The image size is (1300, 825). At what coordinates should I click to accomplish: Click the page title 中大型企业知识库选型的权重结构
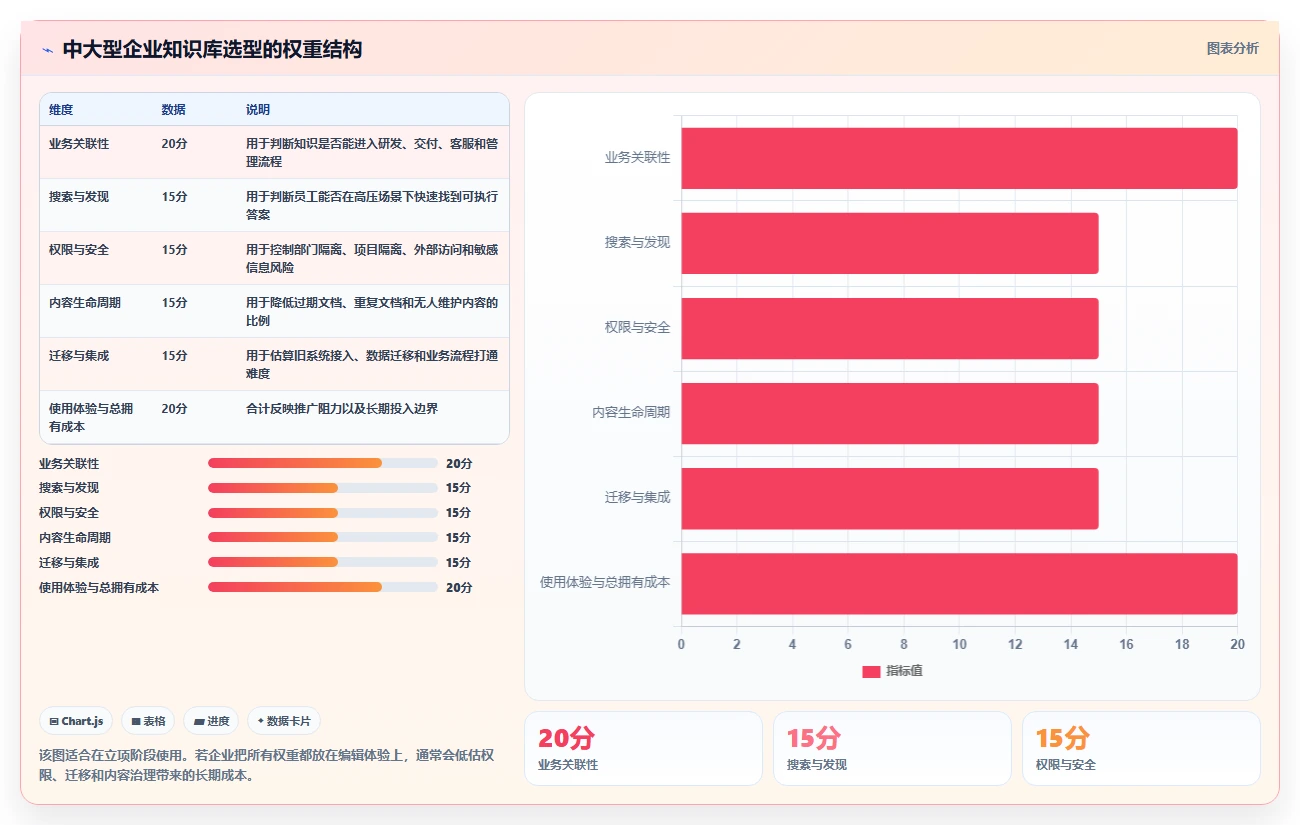212,50
